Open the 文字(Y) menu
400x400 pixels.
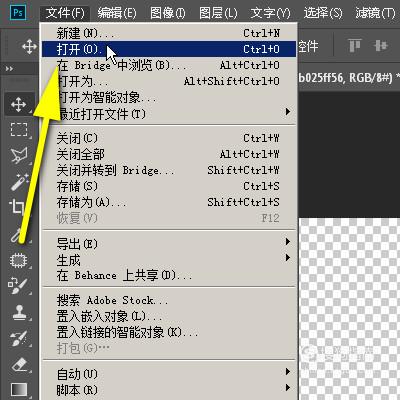point(270,13)
